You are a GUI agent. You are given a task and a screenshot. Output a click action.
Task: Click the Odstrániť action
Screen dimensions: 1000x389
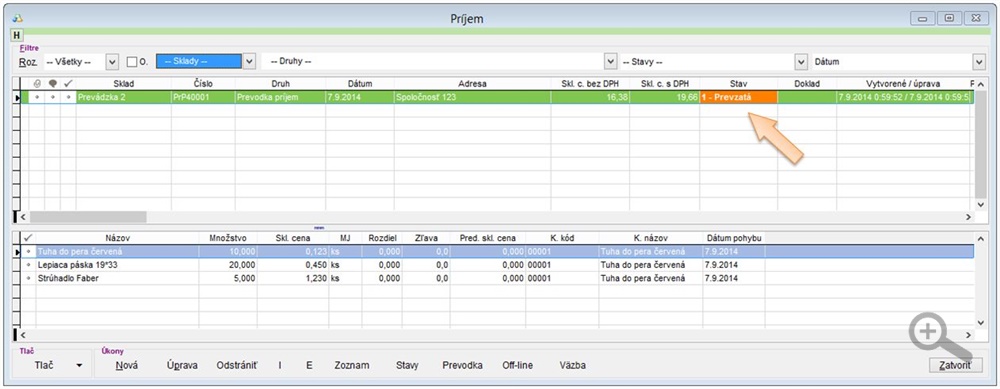237,366
